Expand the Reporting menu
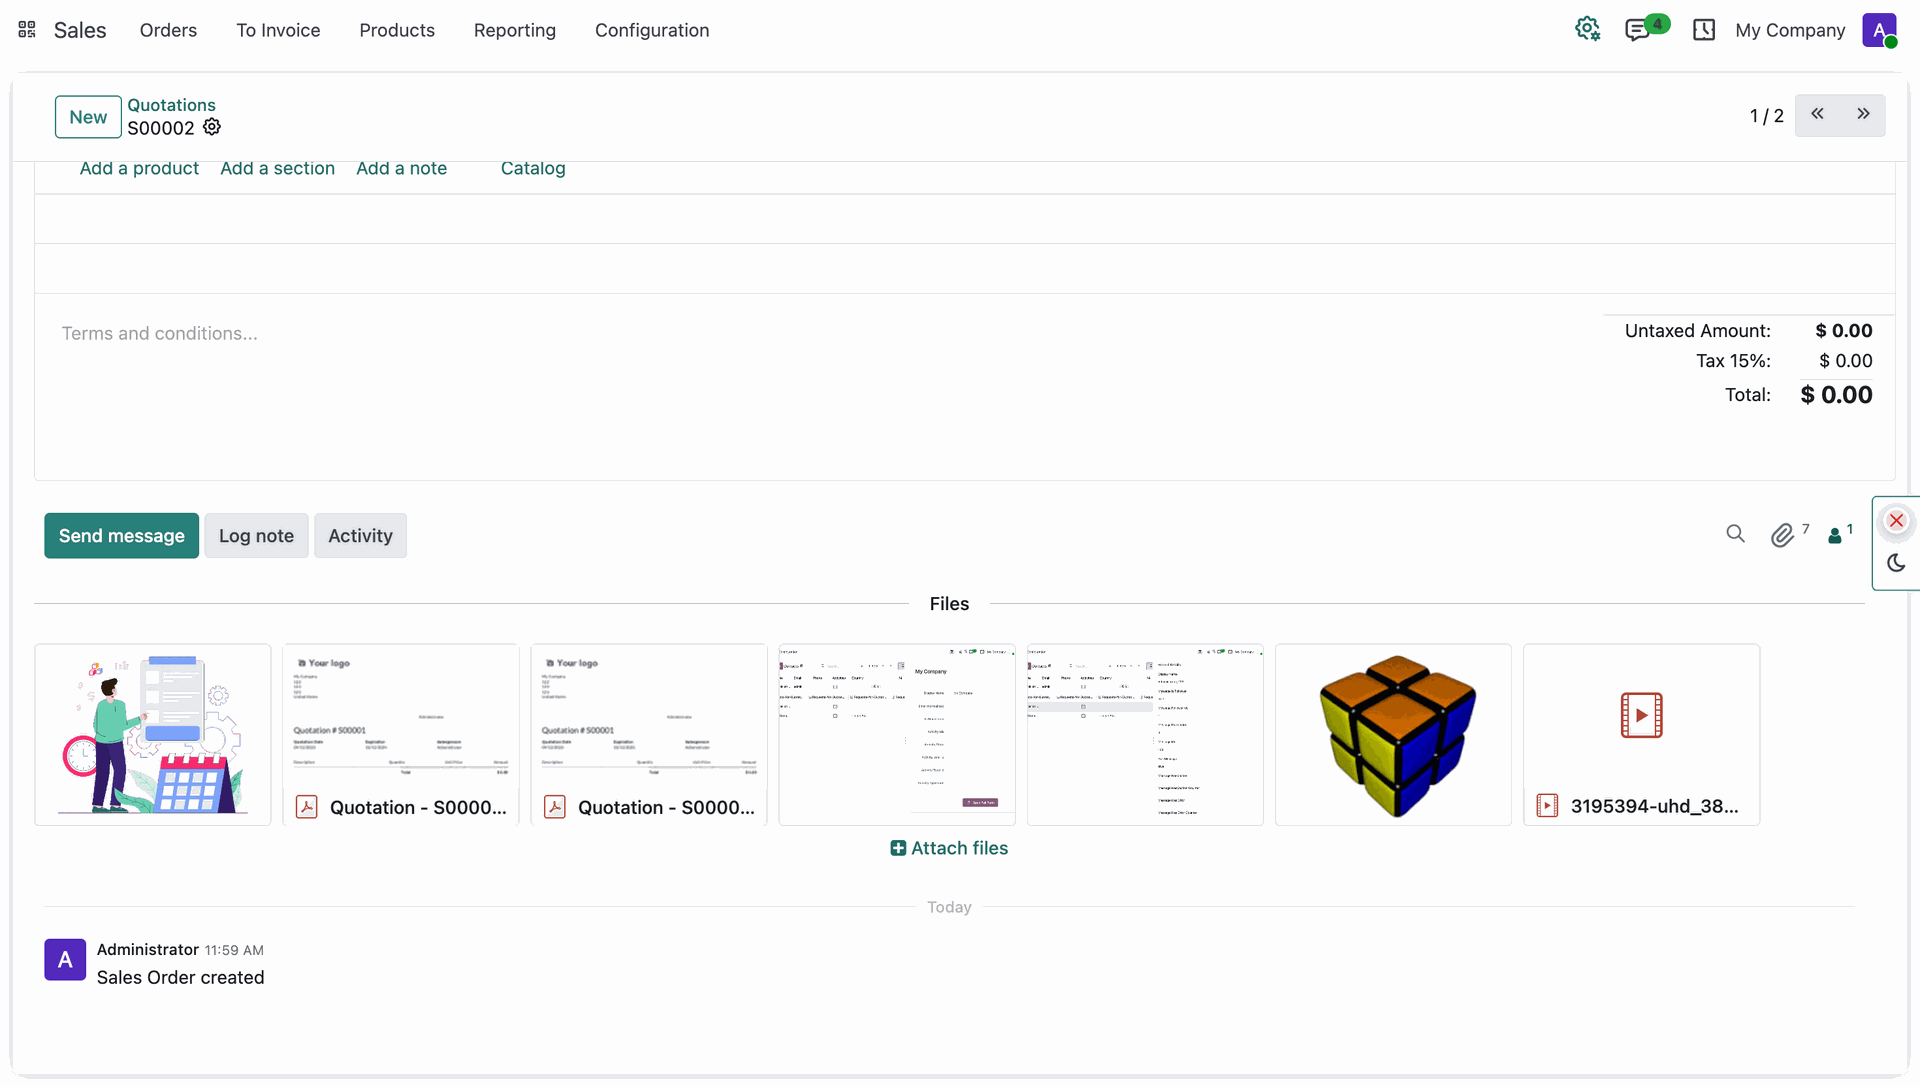 click(x=514, y=30)
